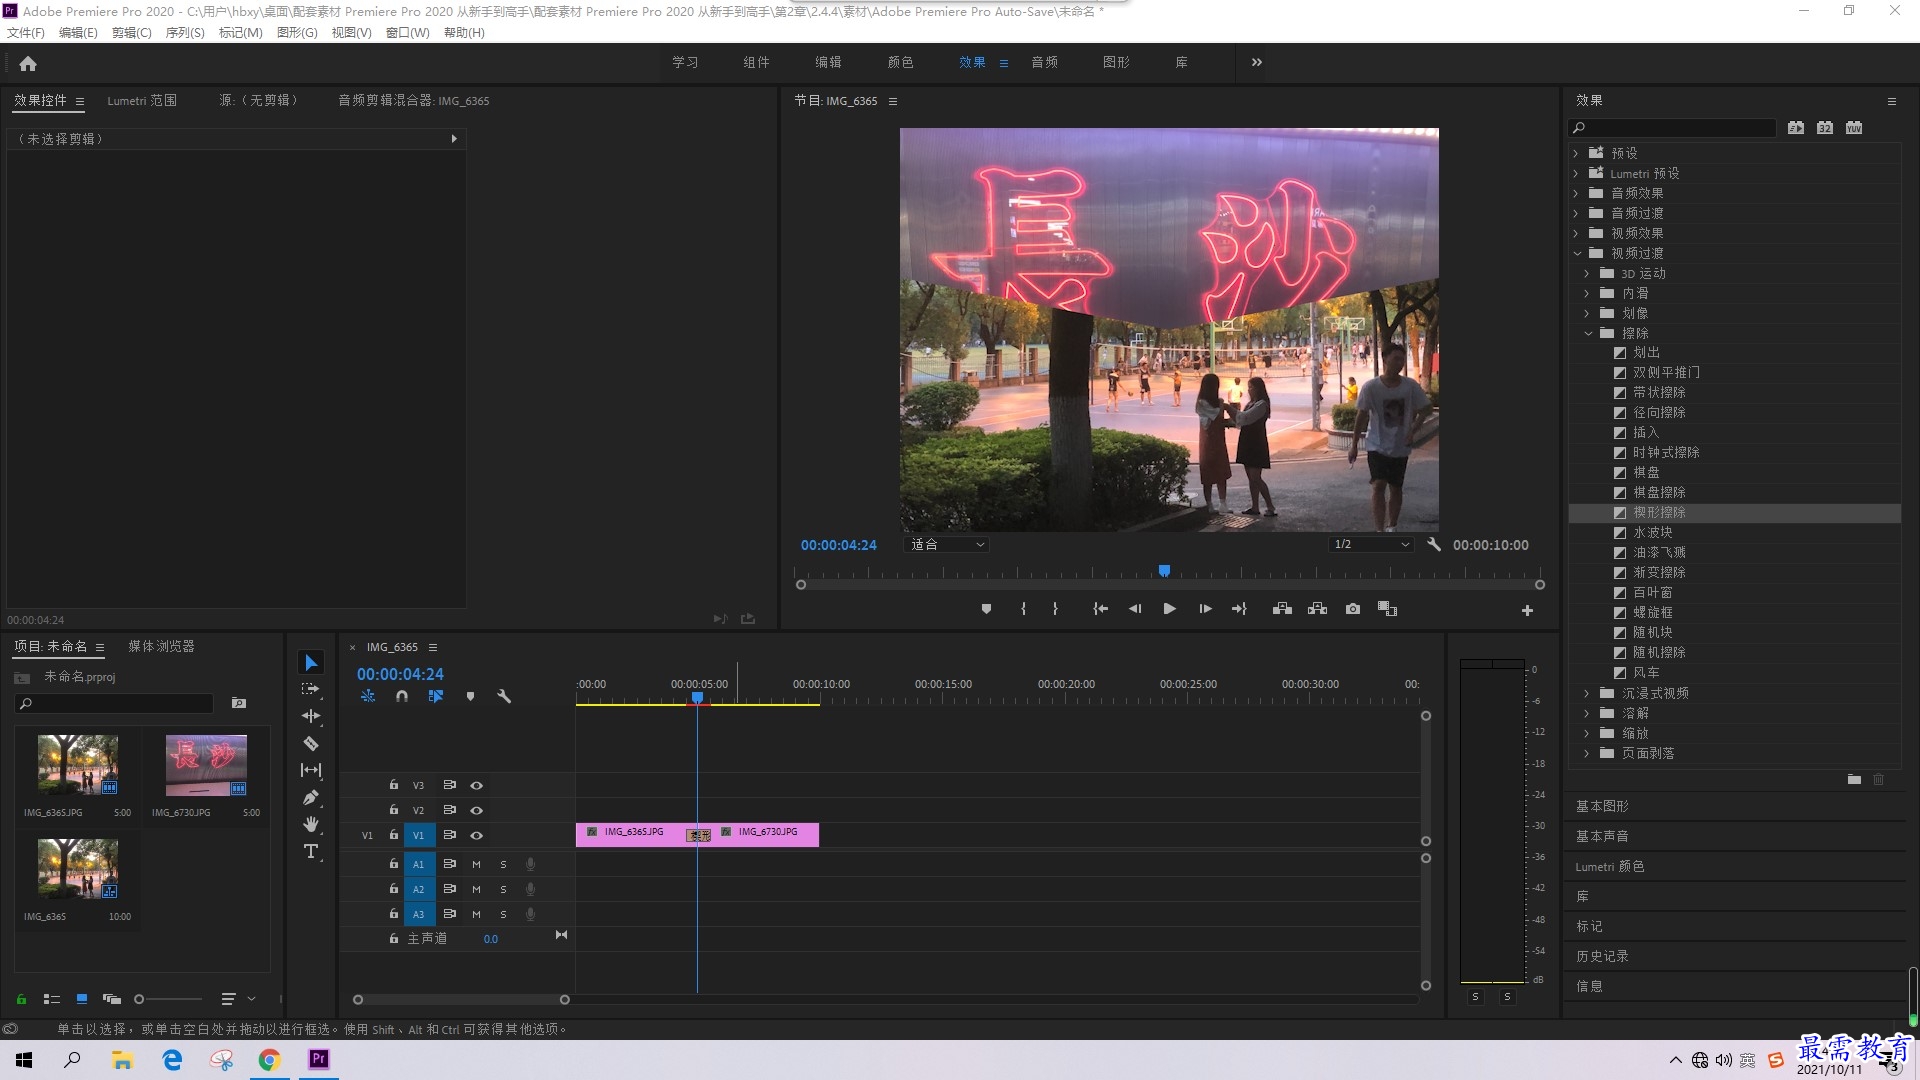Select the Selection arrow tool
This screenshot has height=1080, width=1920.
click(x=311, y=663)
